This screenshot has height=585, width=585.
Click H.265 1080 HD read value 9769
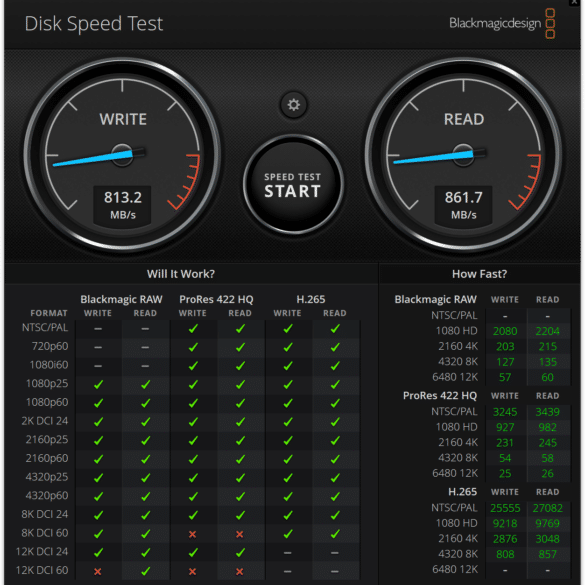pos(547,523)
